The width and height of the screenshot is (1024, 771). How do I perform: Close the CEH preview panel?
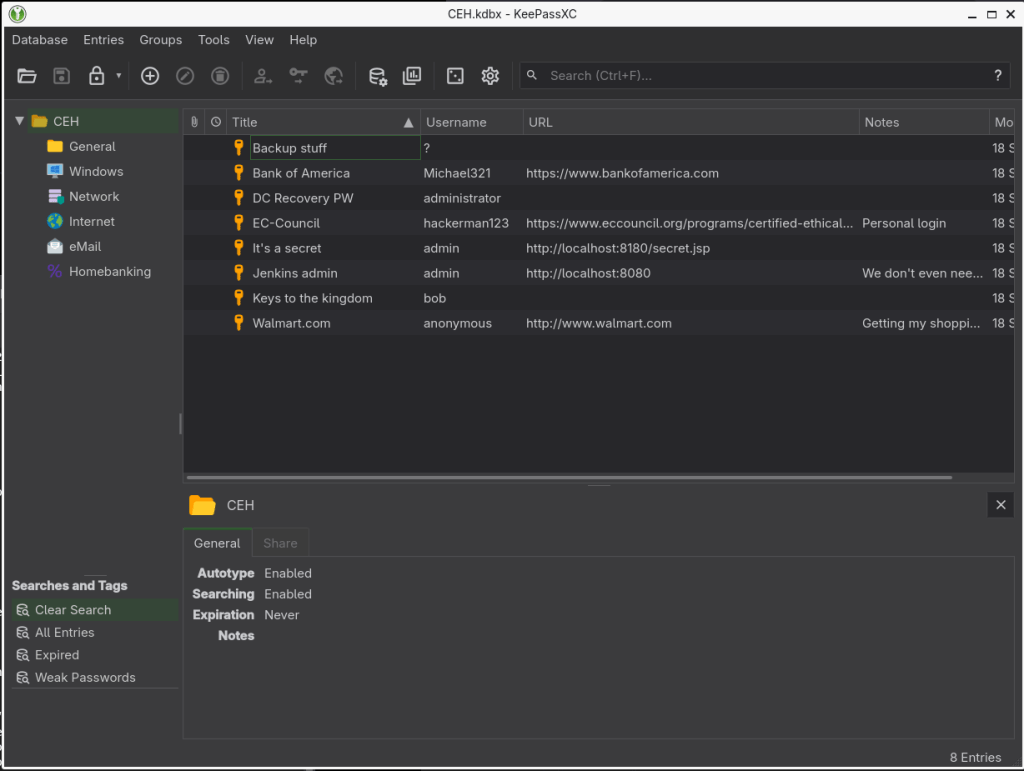1000,505
